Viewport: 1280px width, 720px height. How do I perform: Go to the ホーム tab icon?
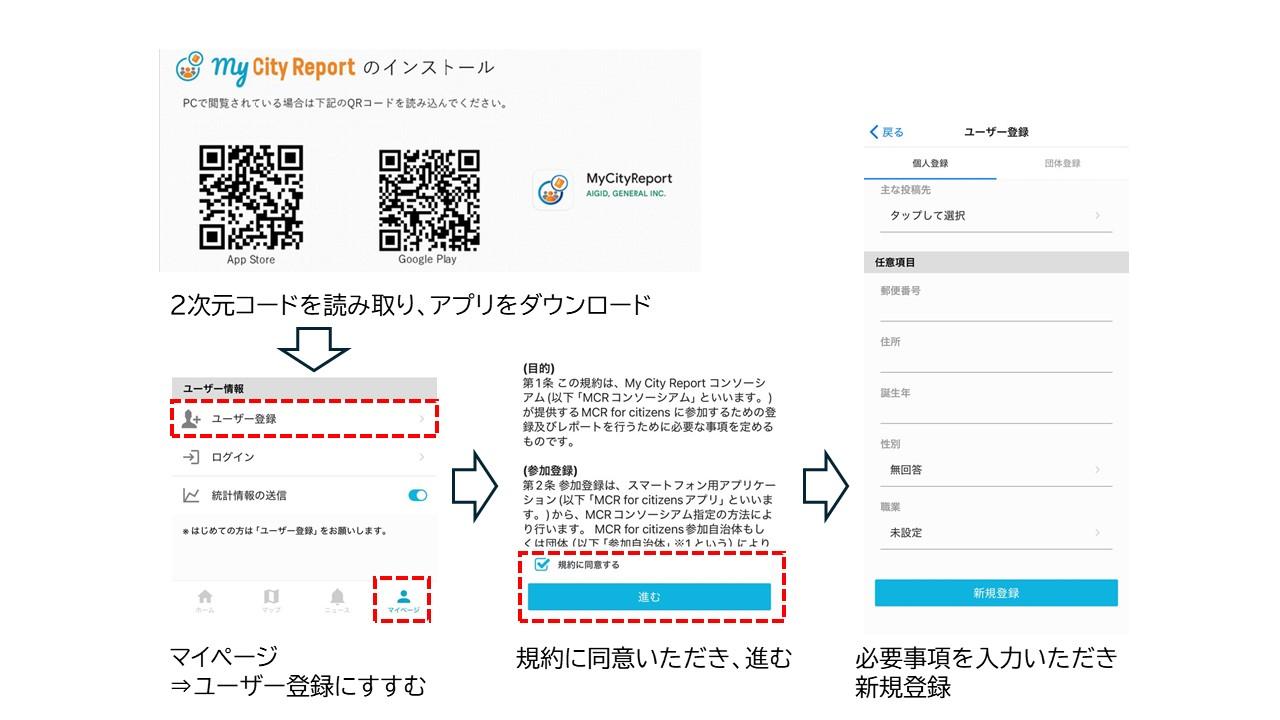(x=205, y=597)
